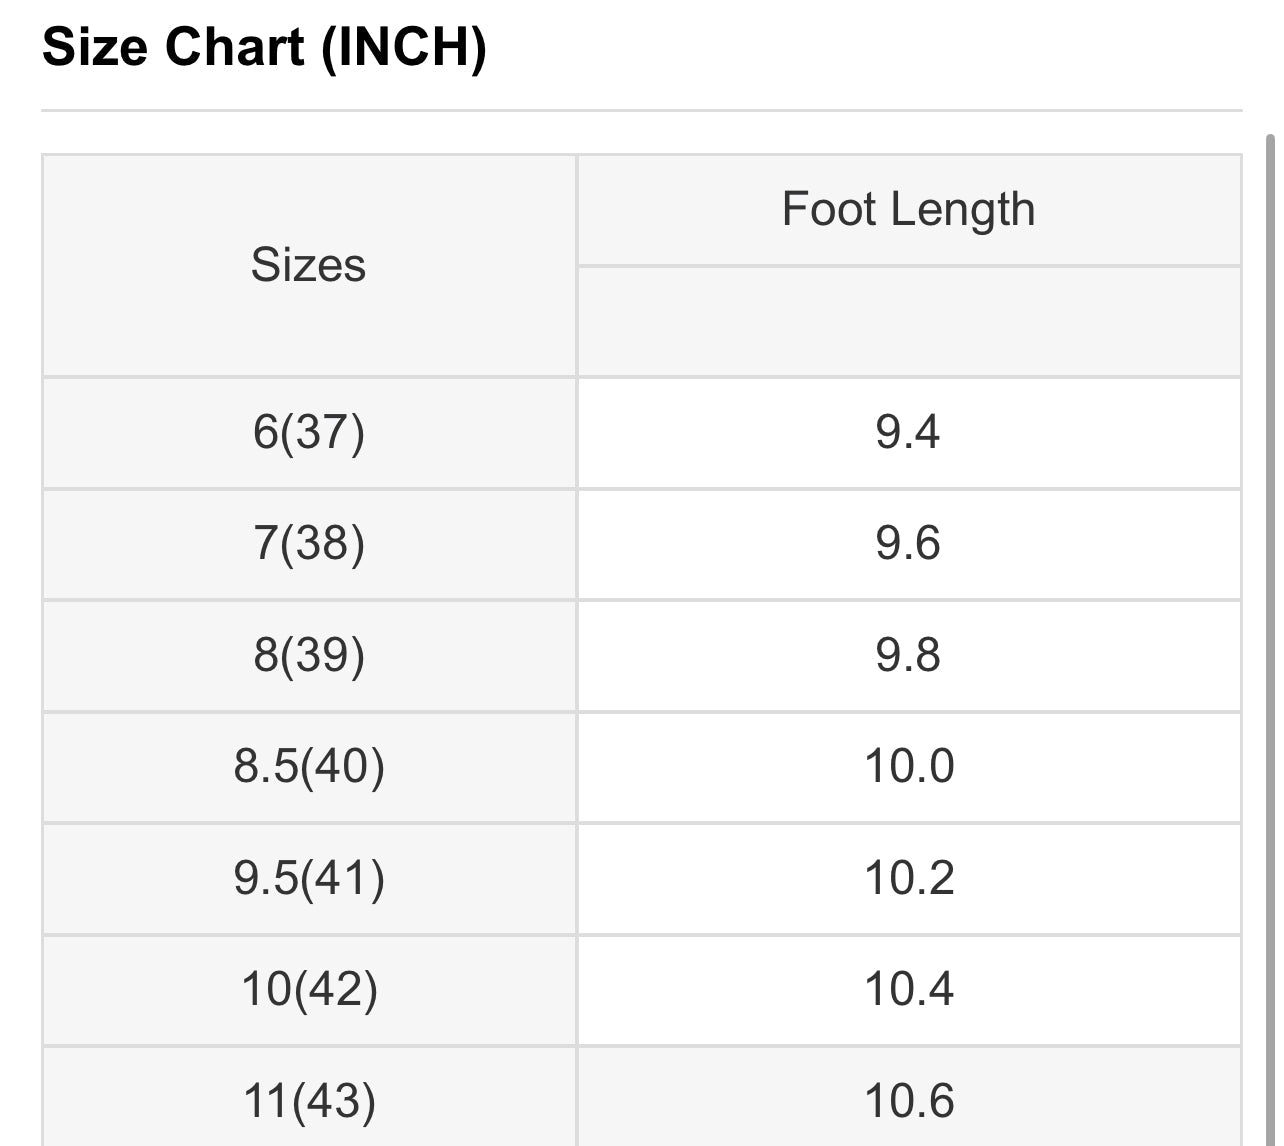Click the 9.6 foot length value
1284x1146 pixels.
pos(908,544)
